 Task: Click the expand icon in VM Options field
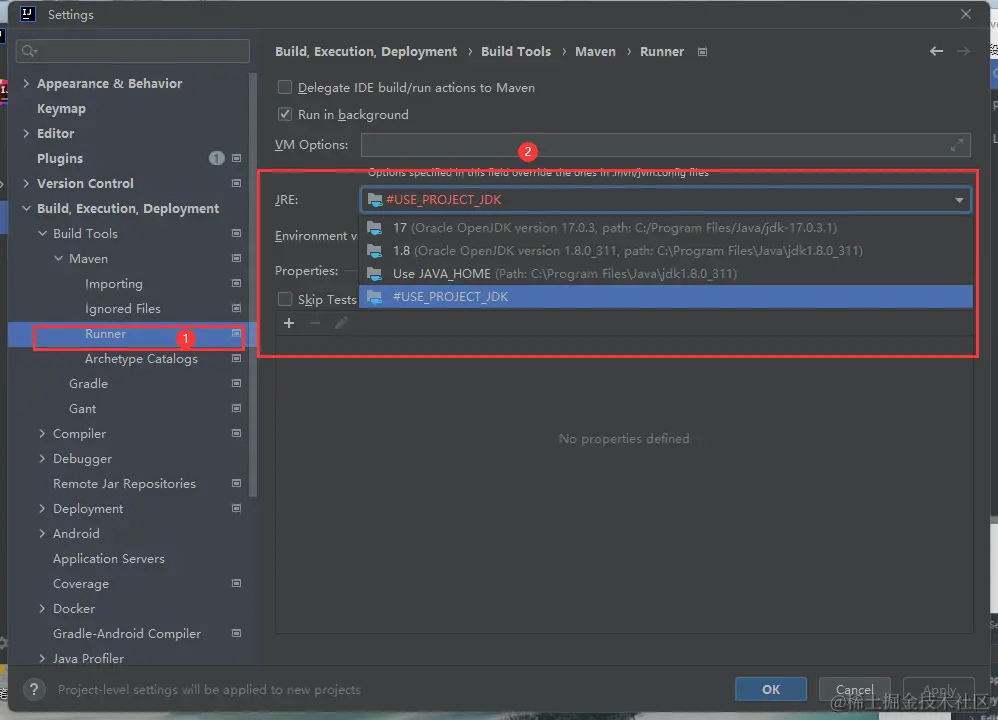[x=956, y=145]
